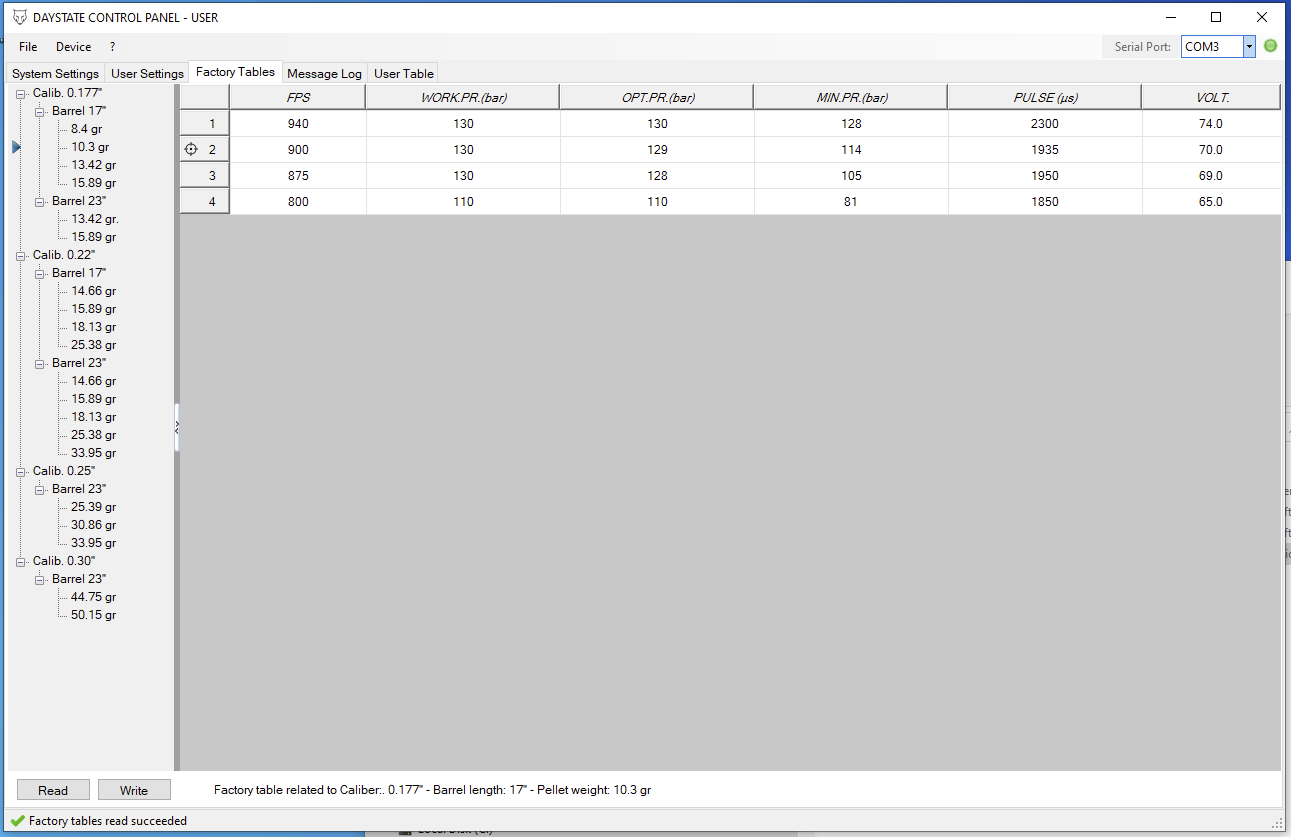Click the 65.0 volt cell
The width and height of the screenshot is (1291, 837).
click(1211, 202)
